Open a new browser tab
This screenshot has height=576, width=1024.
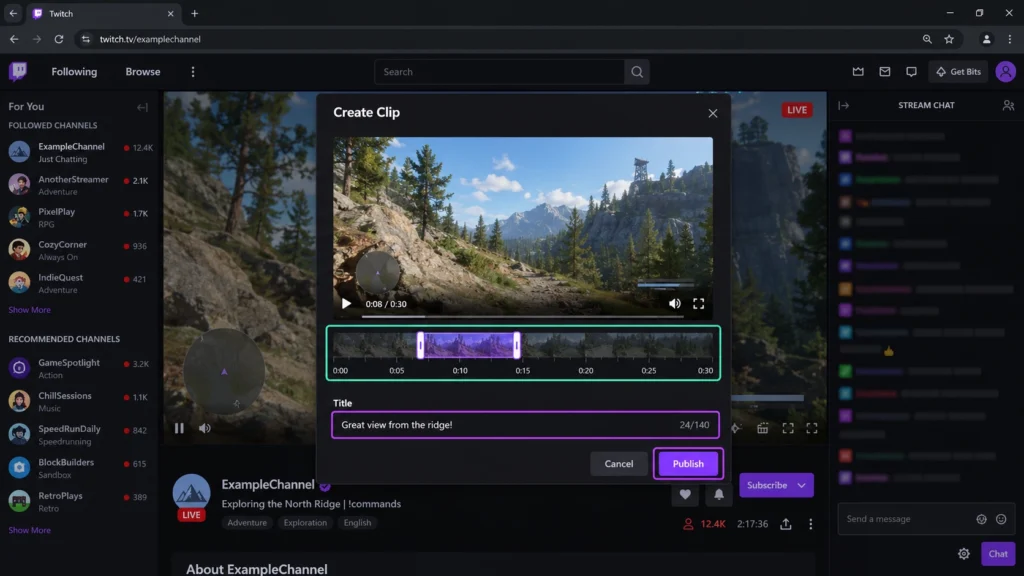[x=195, y=13]
